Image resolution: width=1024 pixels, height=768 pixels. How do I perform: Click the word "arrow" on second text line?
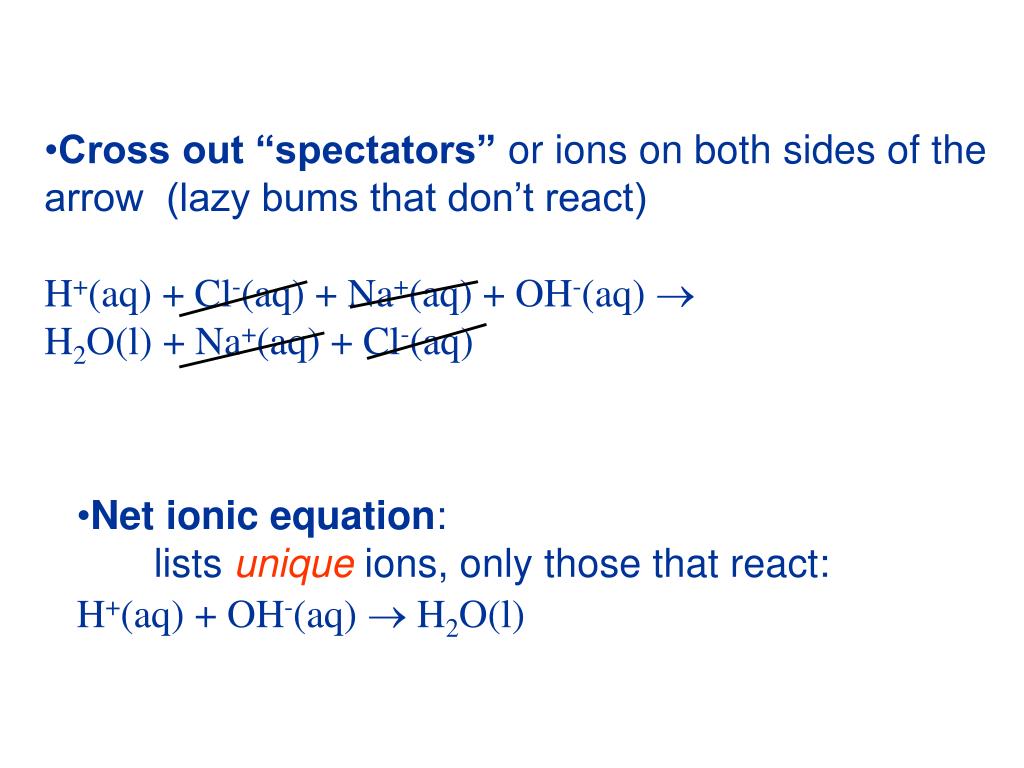(x=93, y=199)
